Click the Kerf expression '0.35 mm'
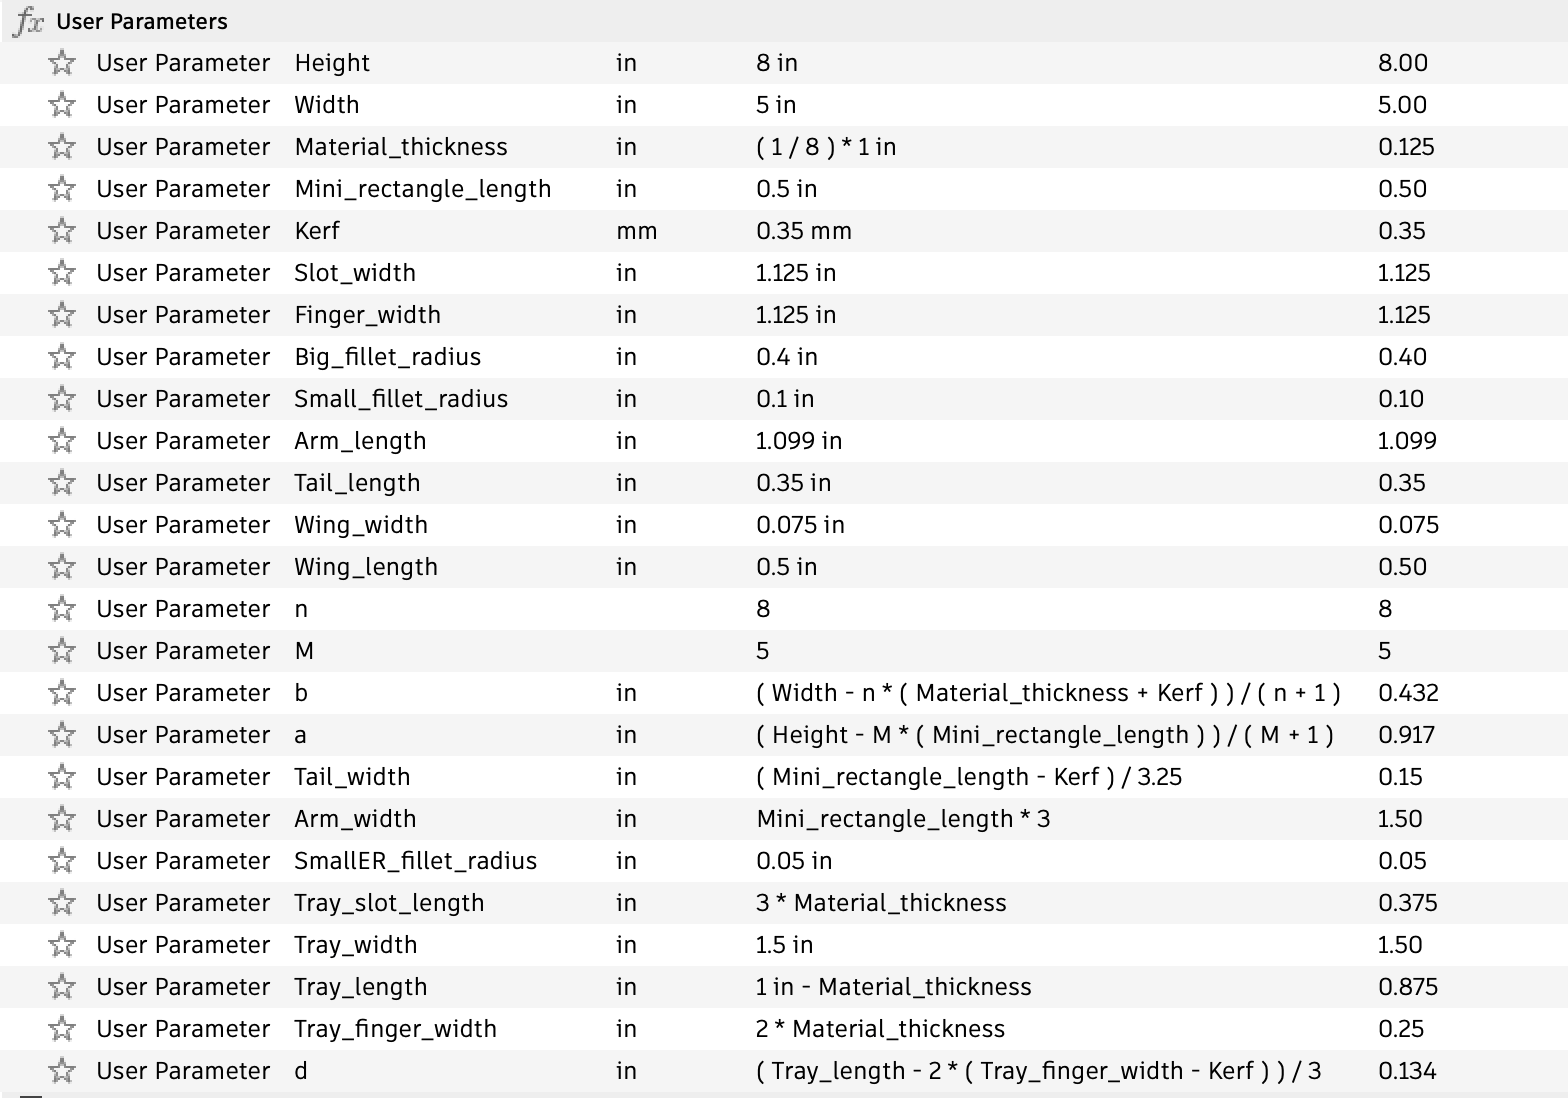 click(804, 231)
